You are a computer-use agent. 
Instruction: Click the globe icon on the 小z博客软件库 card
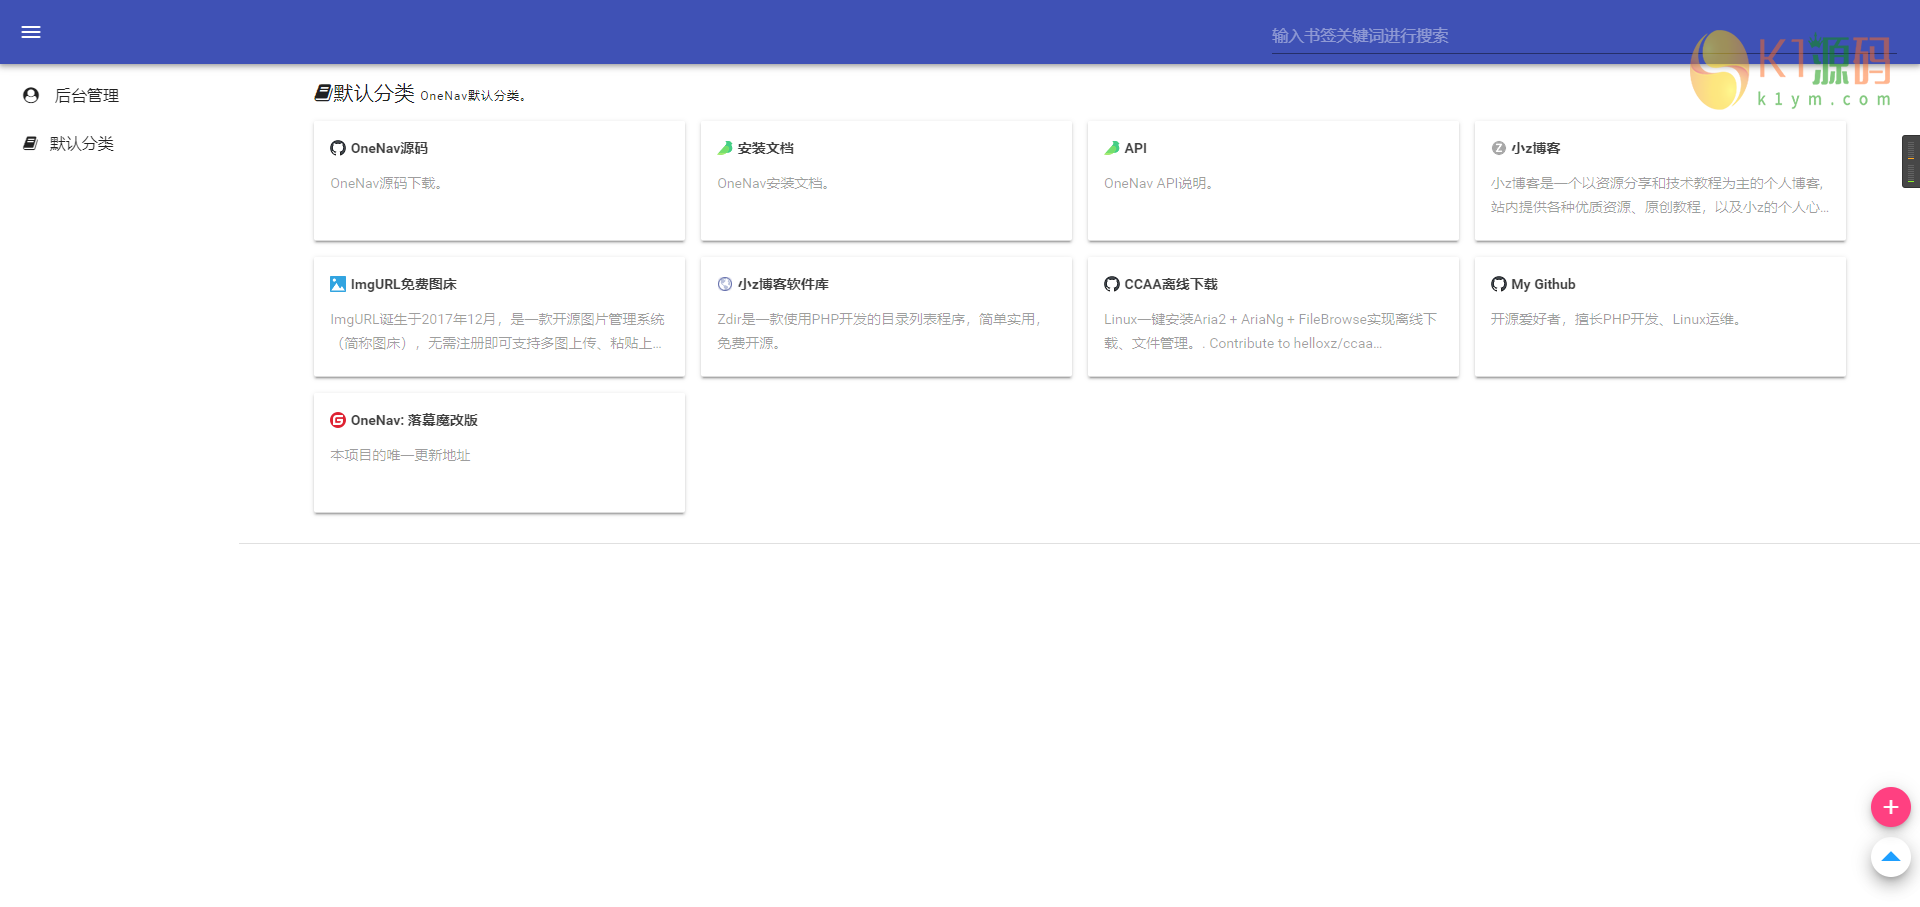tap(725, 284)
